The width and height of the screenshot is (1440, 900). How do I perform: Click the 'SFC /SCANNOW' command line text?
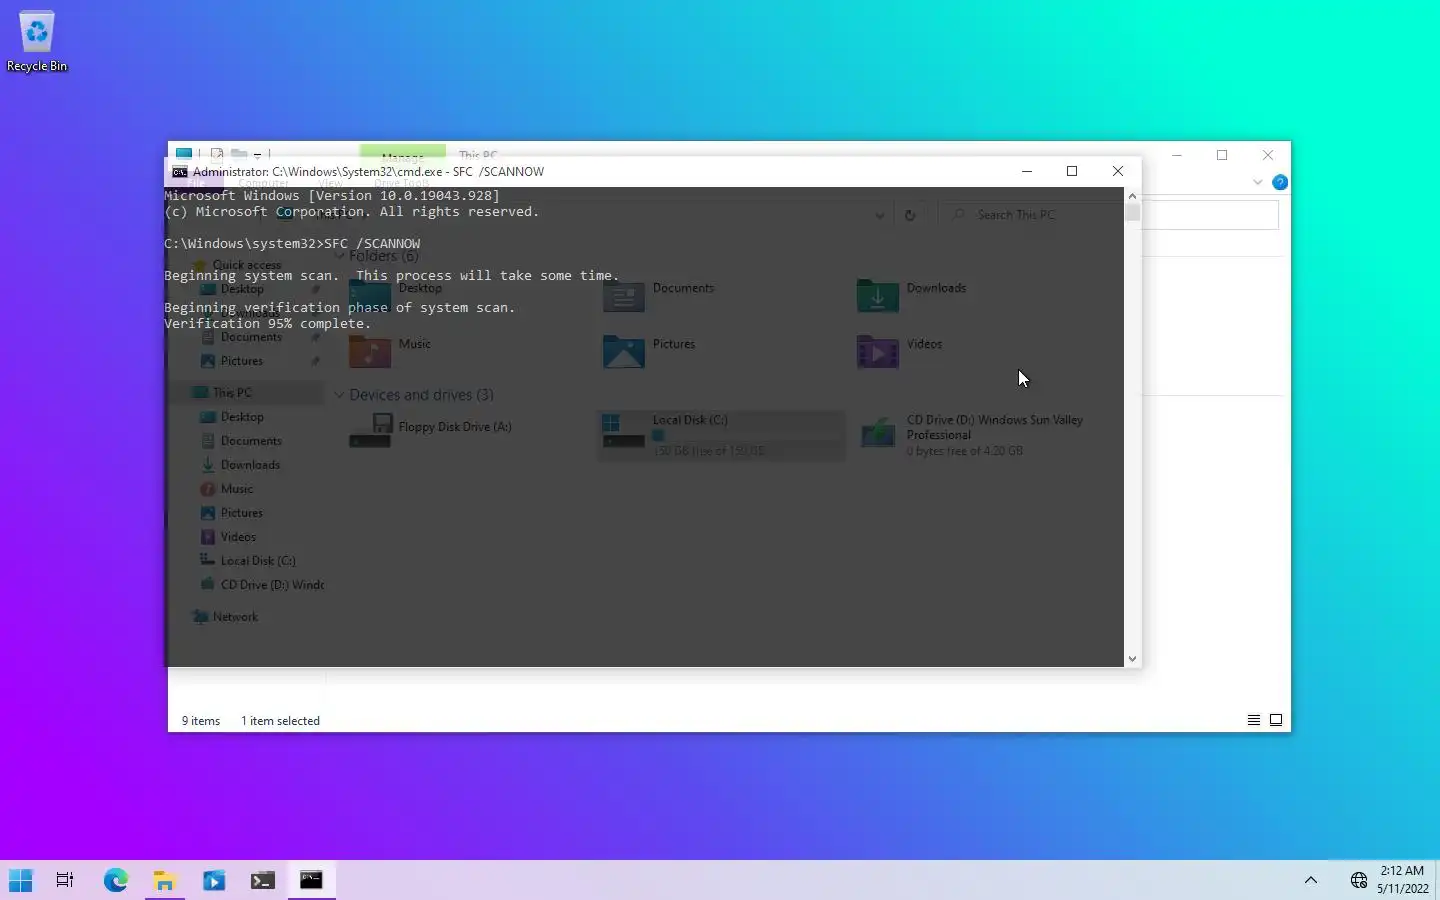click(372, 244)
